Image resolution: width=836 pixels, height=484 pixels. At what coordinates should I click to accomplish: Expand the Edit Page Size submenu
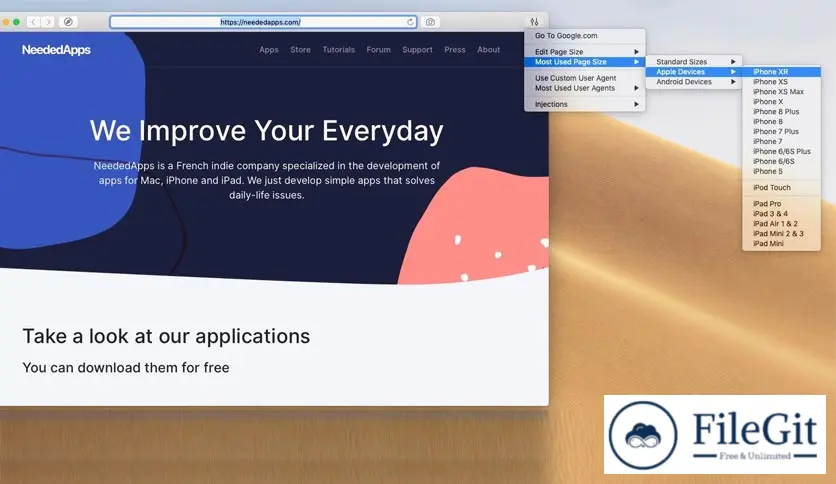coord(585,52)
